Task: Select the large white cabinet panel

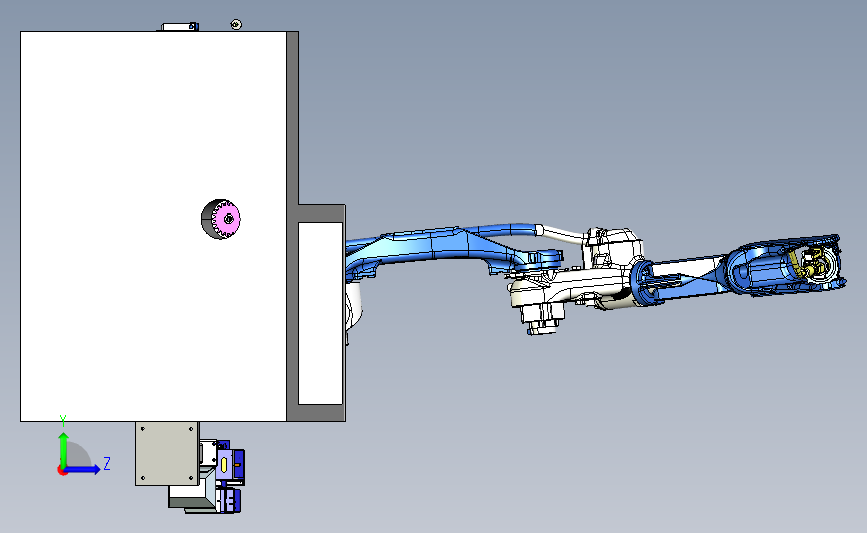Action: pos(153,226)
